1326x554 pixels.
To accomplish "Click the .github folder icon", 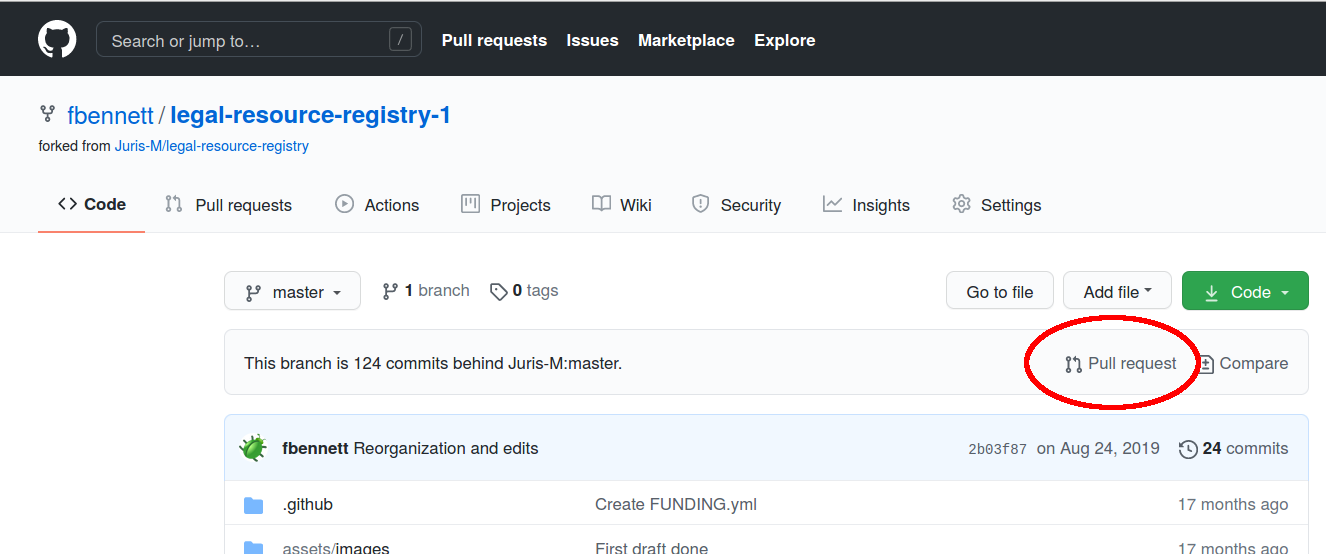I will 254,505.
